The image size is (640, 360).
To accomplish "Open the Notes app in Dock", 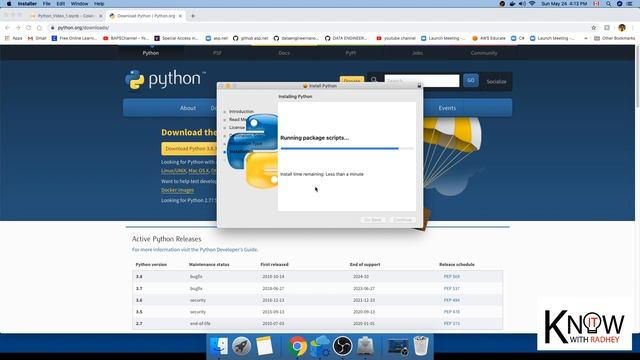I will 264,346.
